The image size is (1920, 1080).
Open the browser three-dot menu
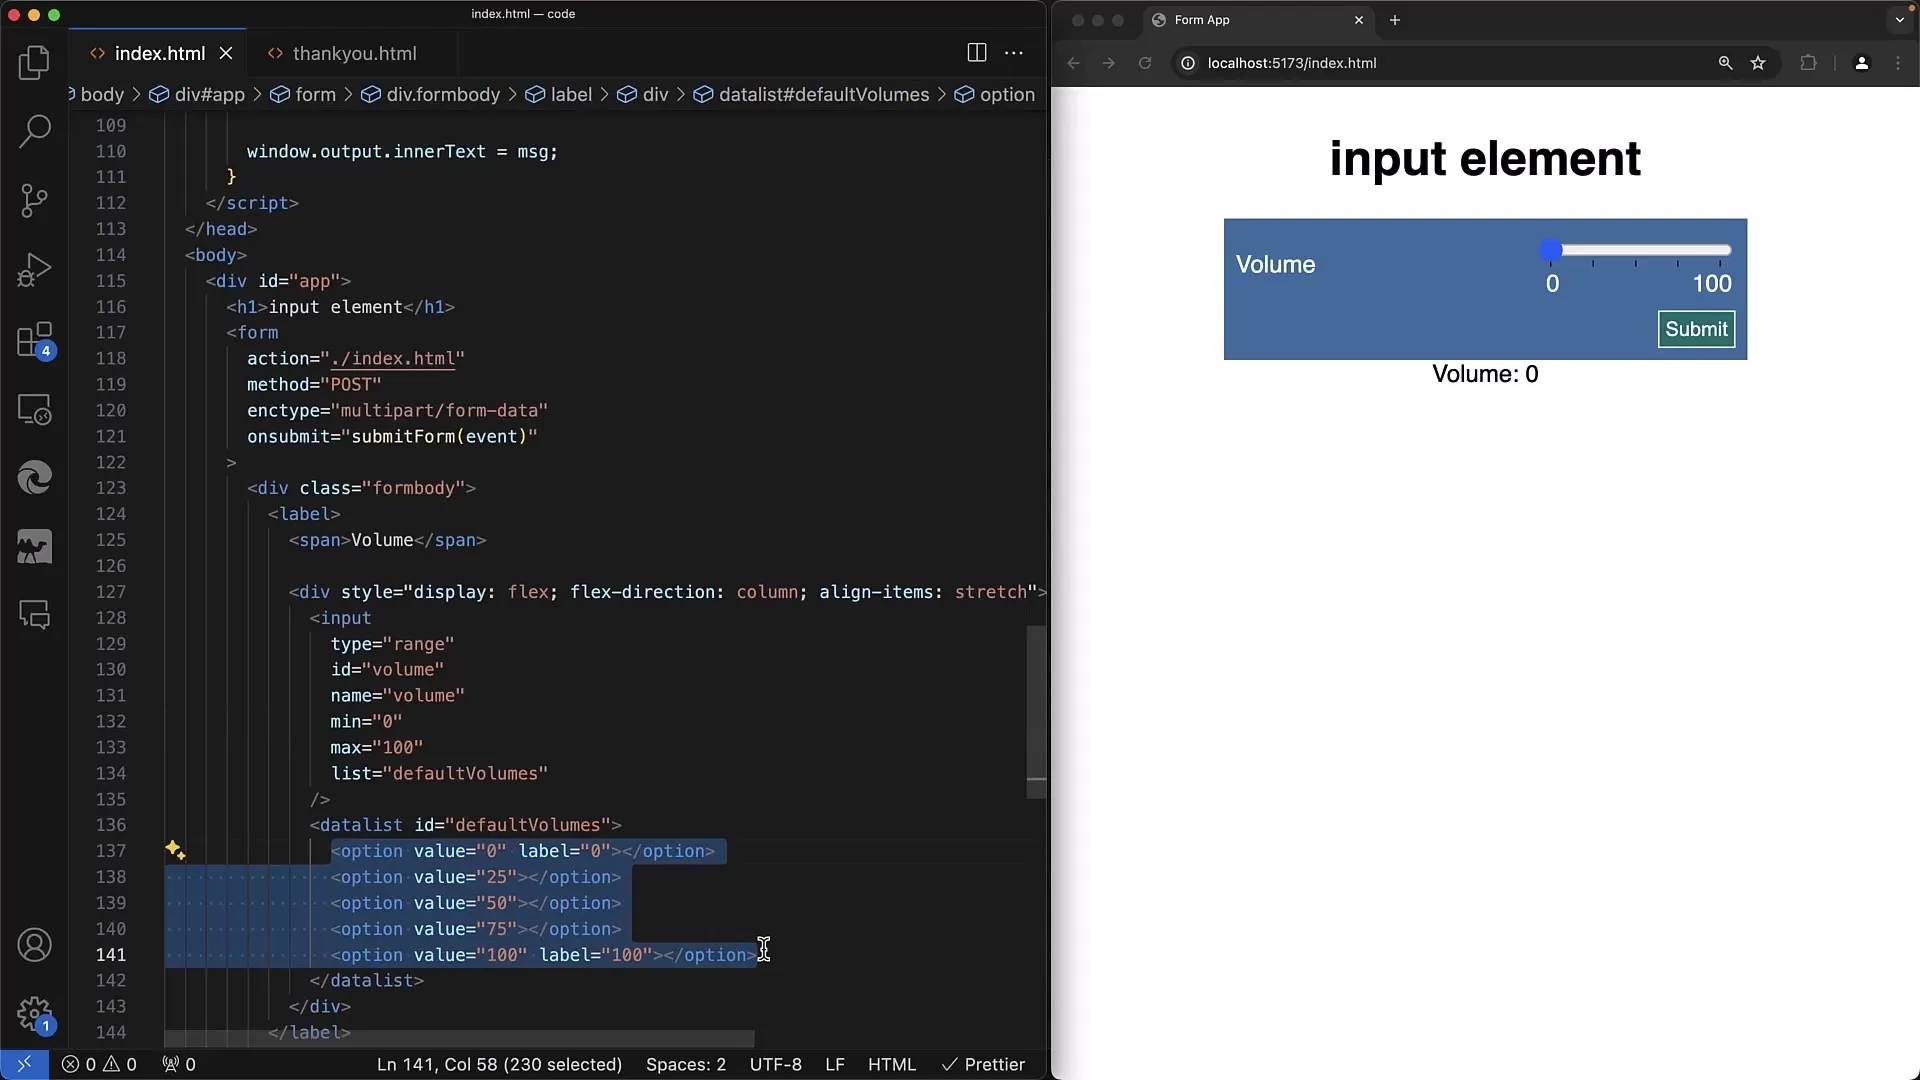point(1898,63)
